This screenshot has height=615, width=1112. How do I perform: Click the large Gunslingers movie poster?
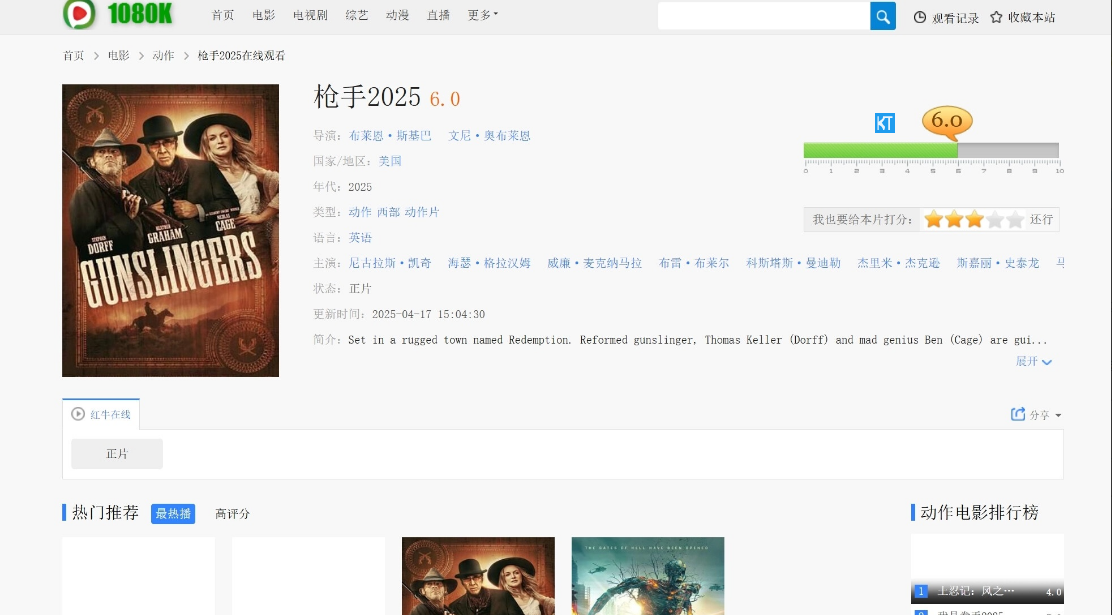(x=170, y=231)
